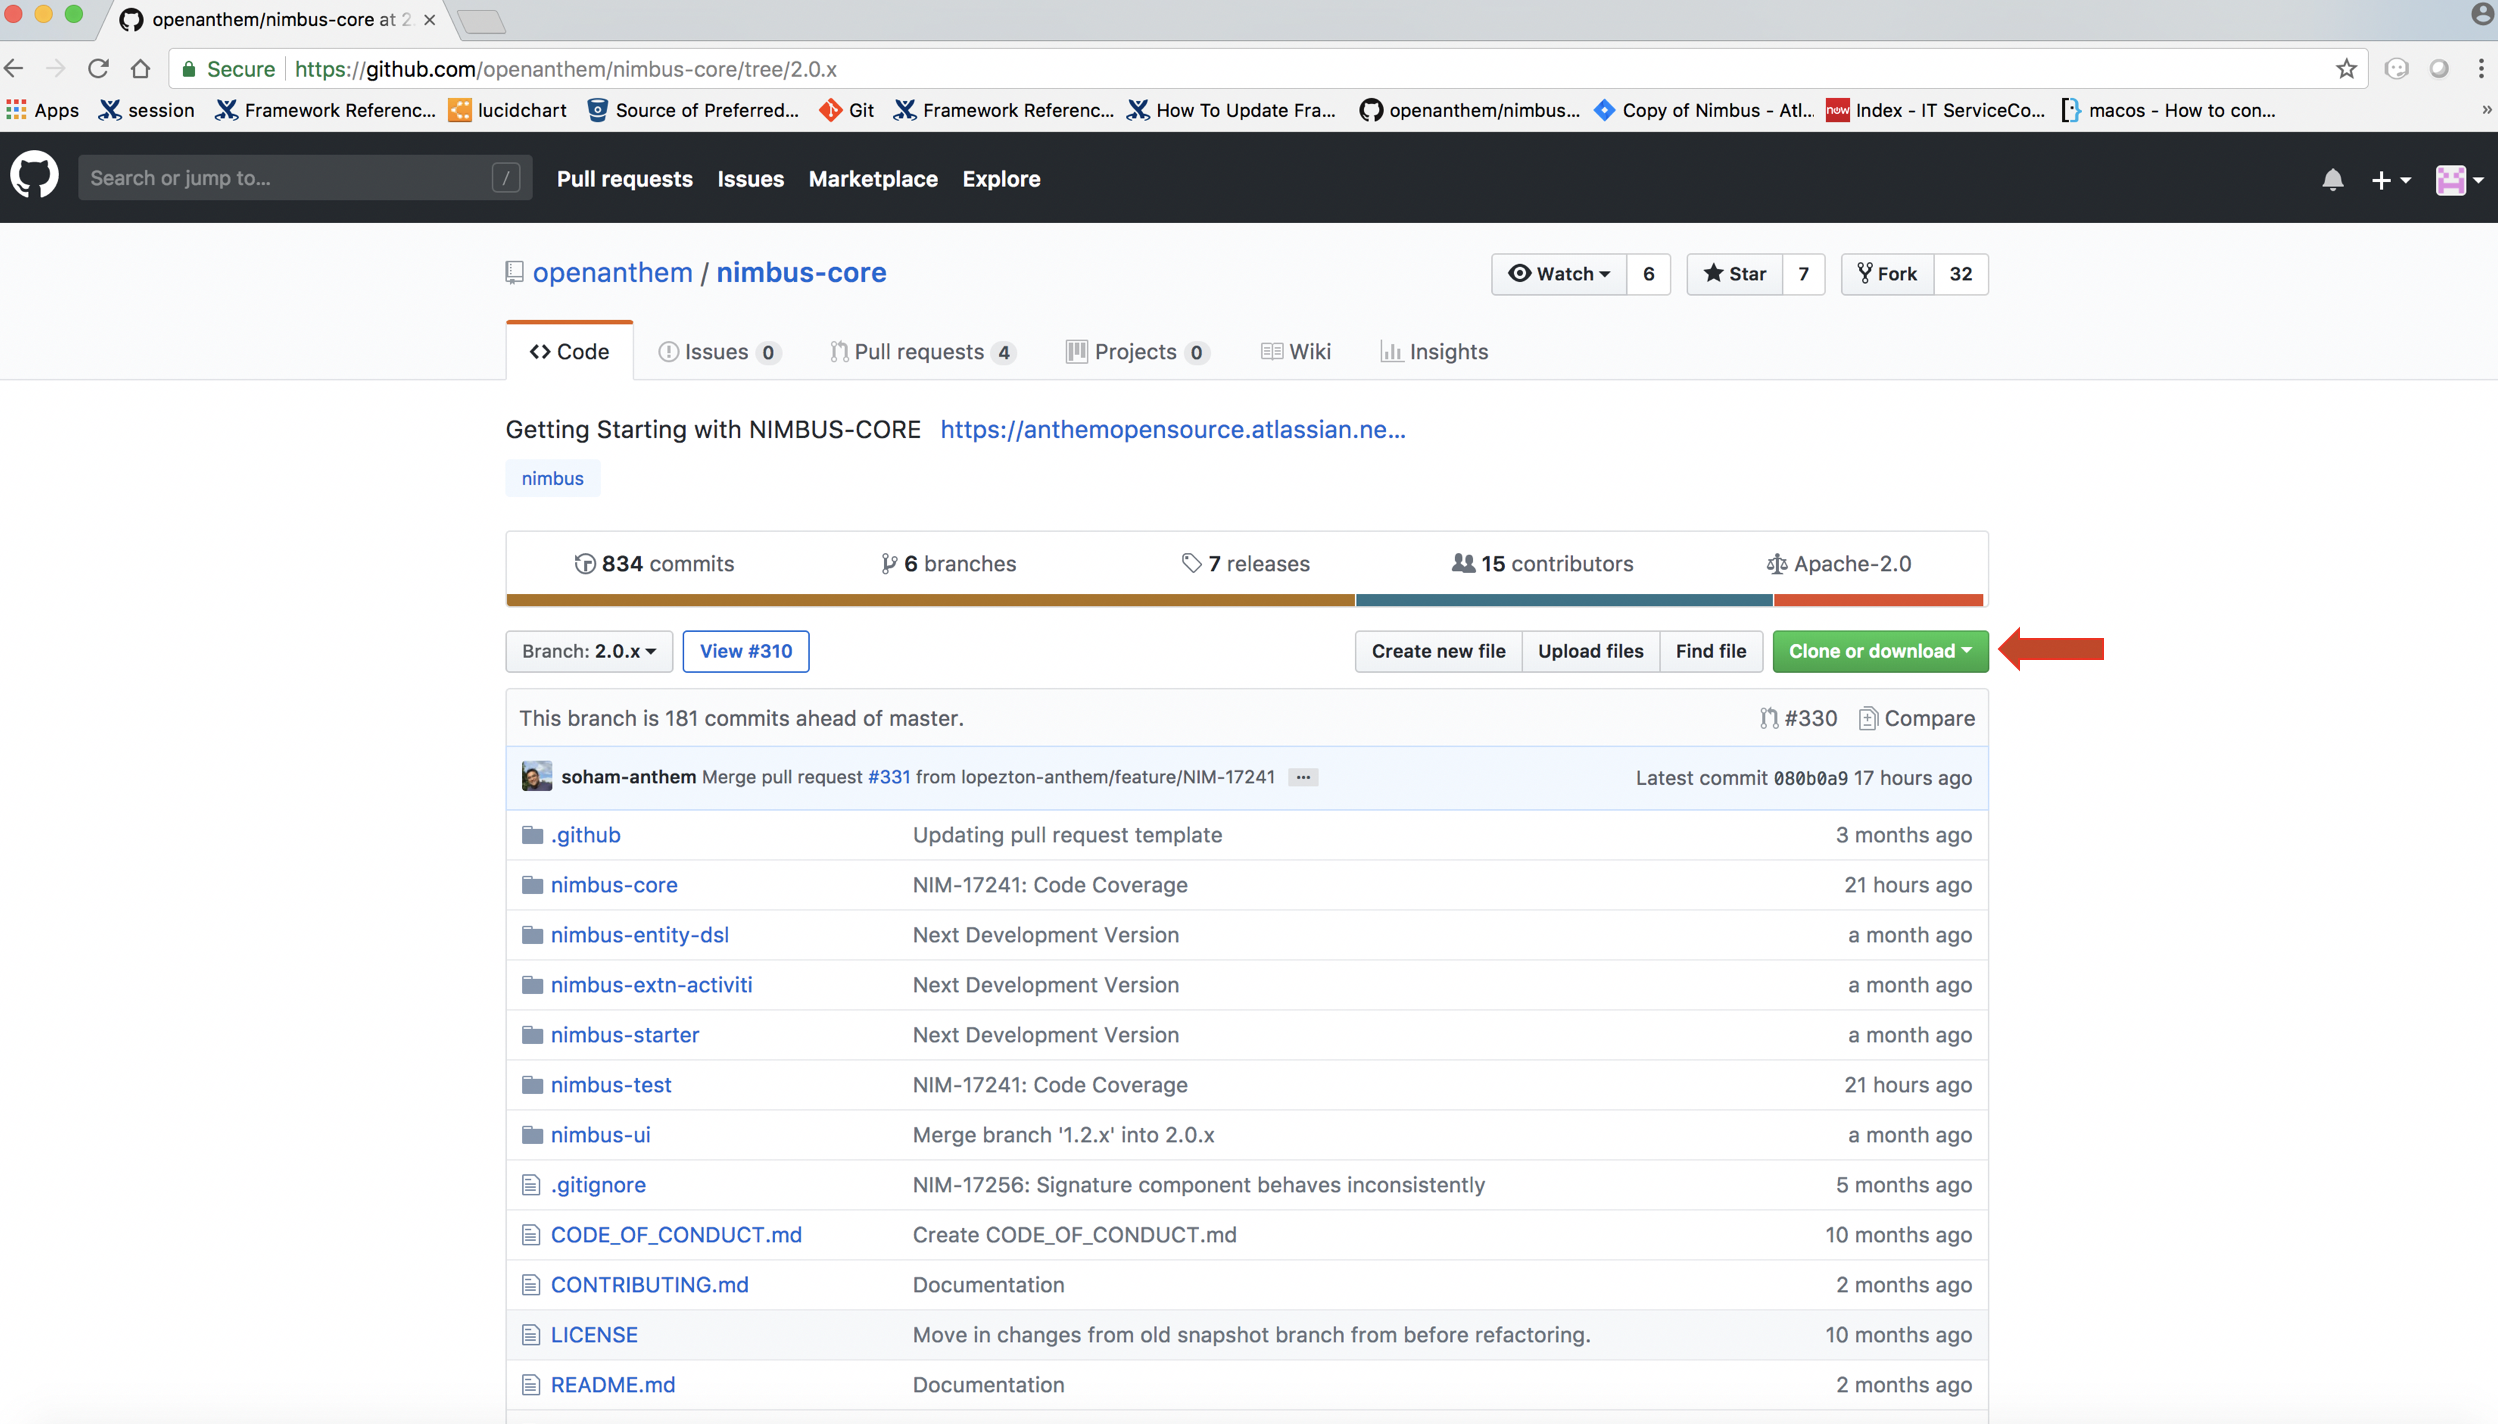
Task: Click Create new file
Action: [x=1438, y=650]
